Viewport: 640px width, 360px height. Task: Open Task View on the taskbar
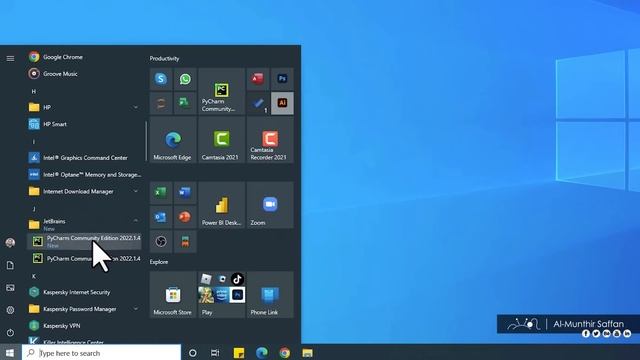tap(215, 353)
